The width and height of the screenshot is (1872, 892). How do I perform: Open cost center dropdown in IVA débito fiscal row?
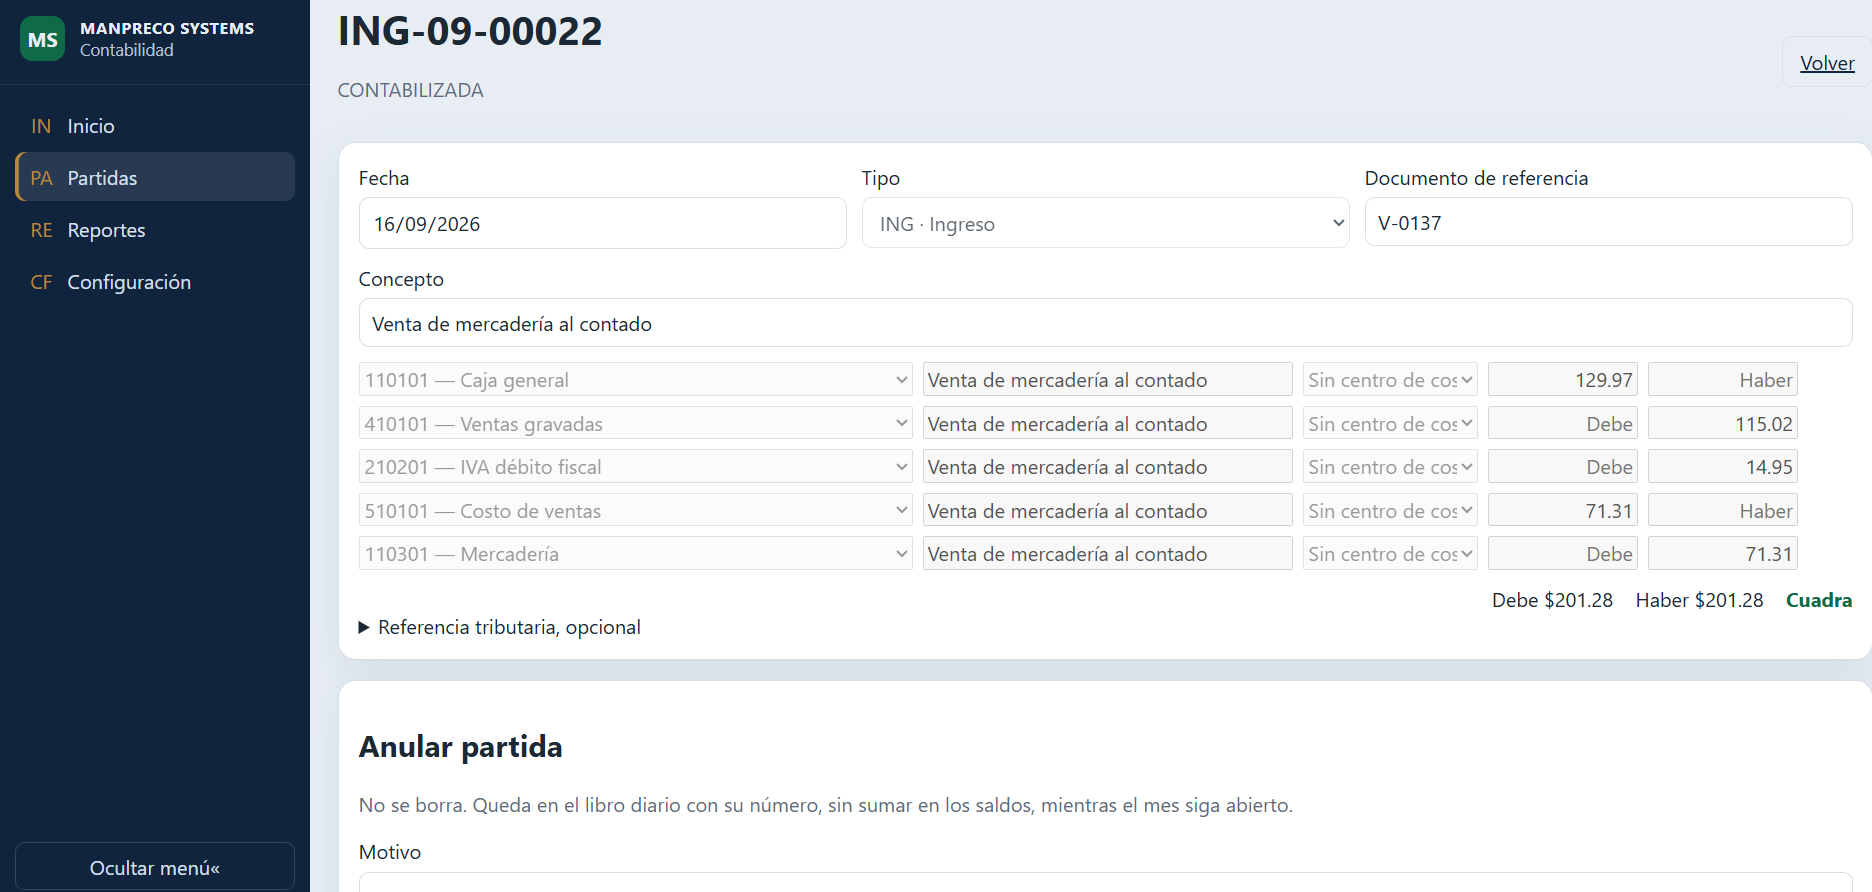click(1390, 467)
